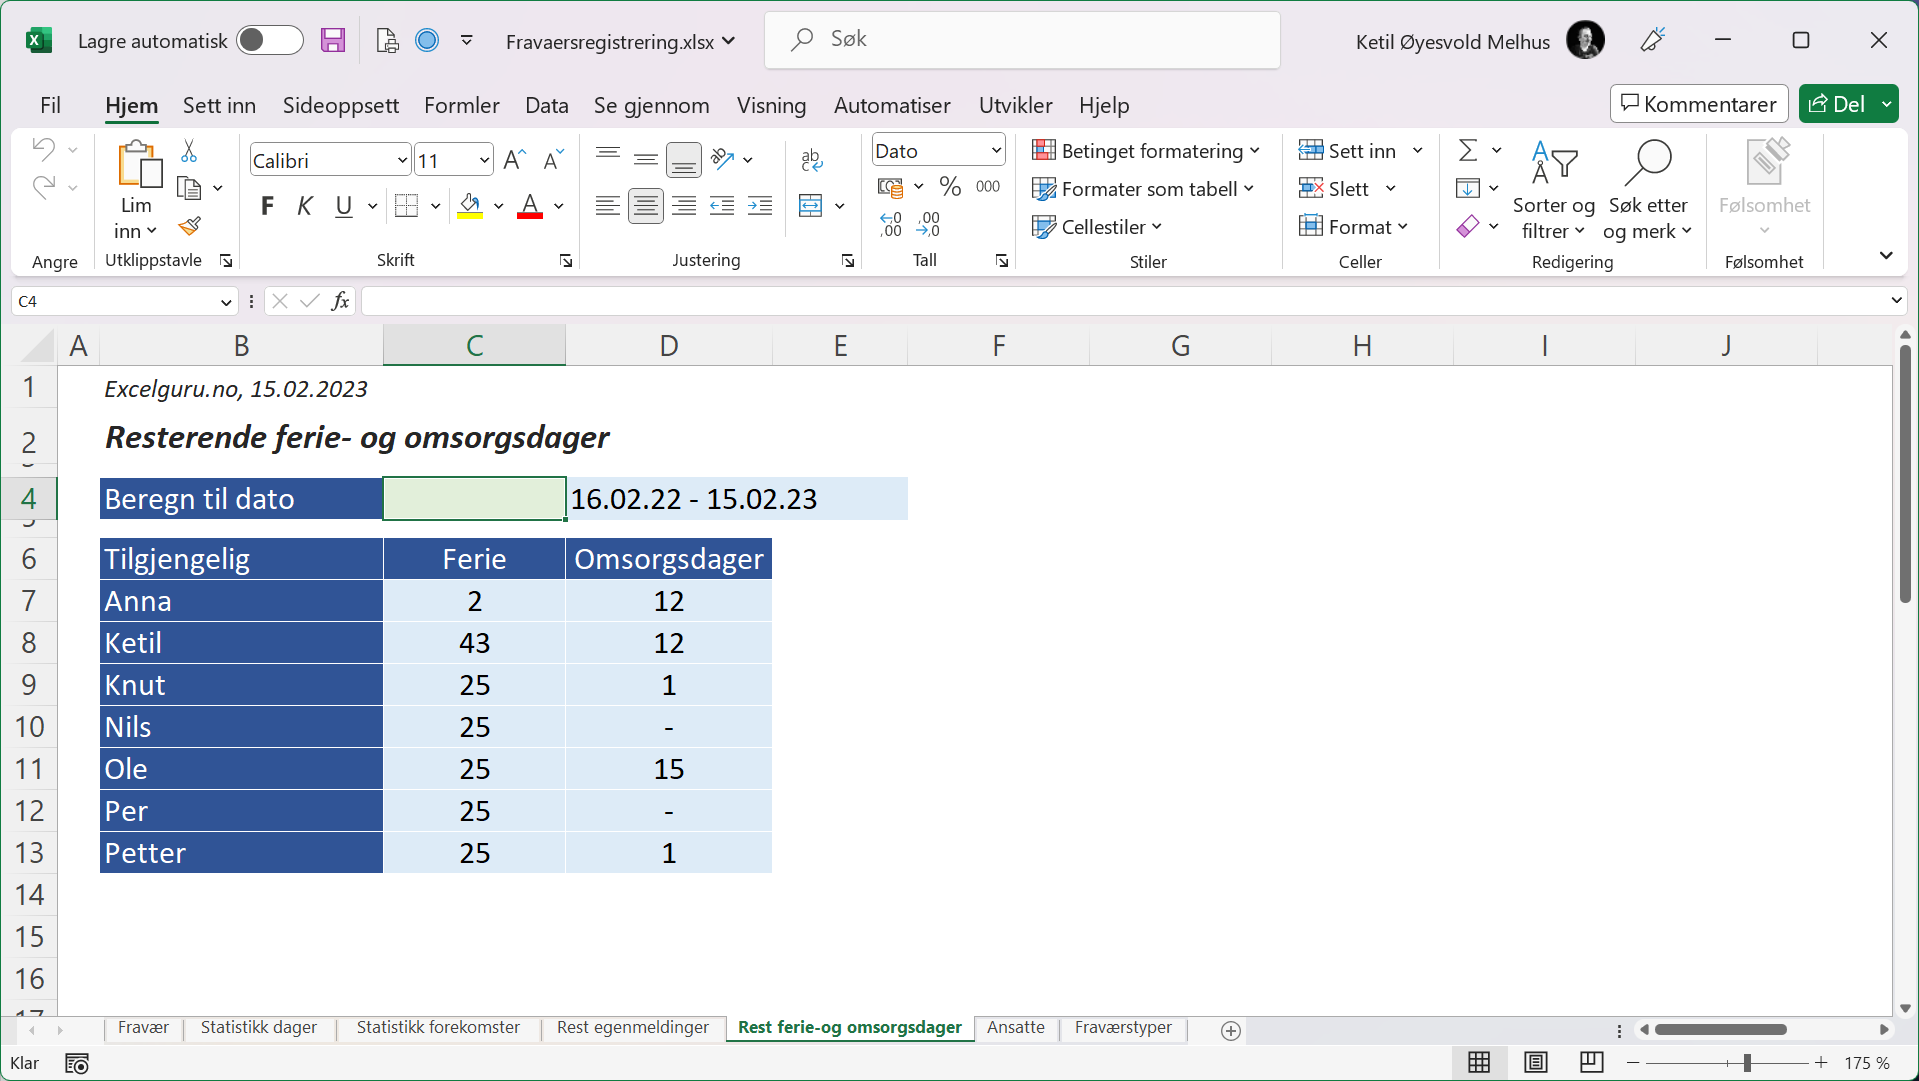
Task: Click the Redo arrow icon
Action: click(x=43, y=187)
